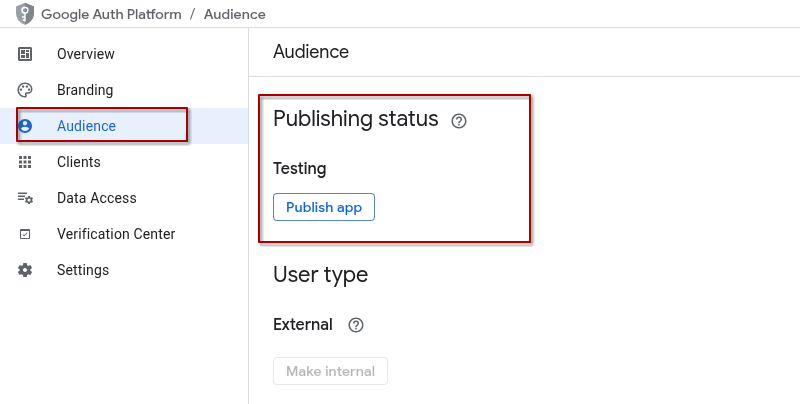
Task: Click the Data Access list-gear icon
Action: point(25,198)
